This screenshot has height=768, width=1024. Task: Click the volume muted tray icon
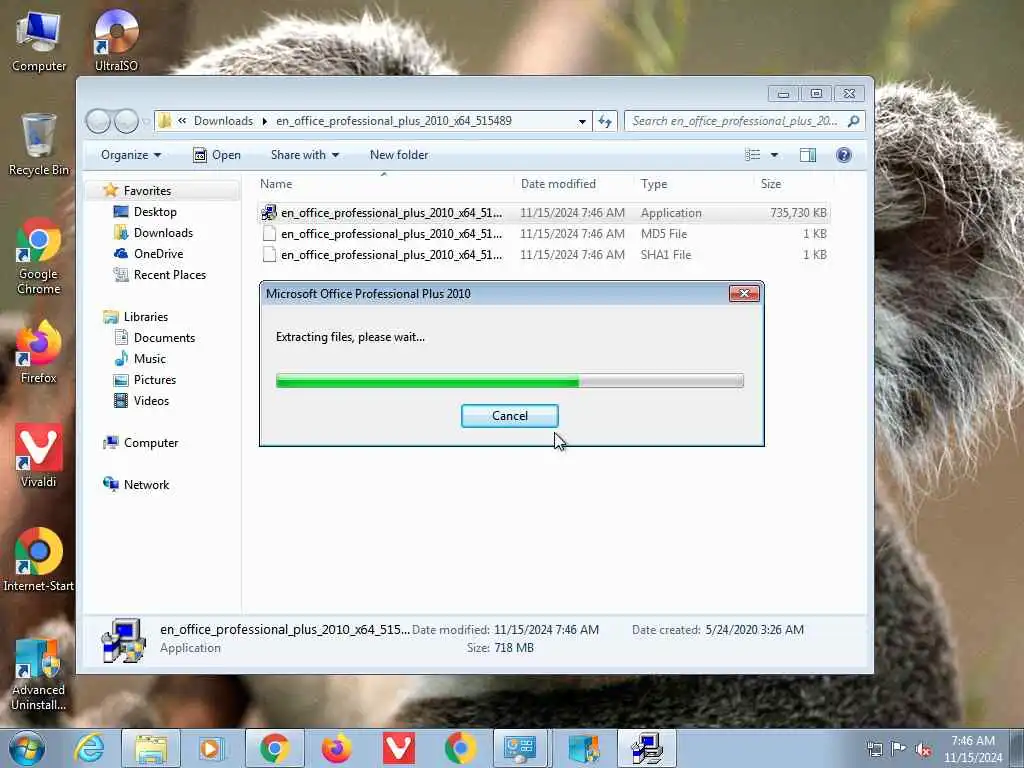(923, 750)
